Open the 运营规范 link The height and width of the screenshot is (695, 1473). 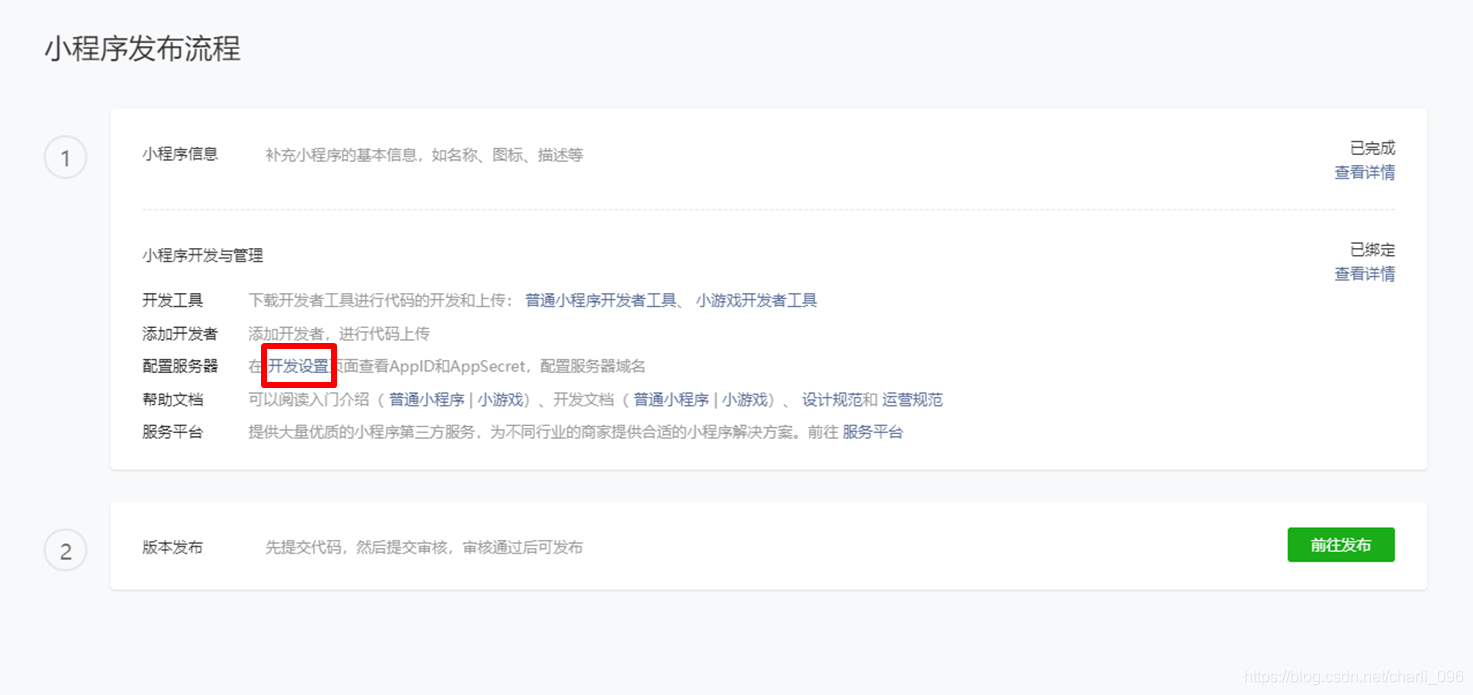coord(912,399)
